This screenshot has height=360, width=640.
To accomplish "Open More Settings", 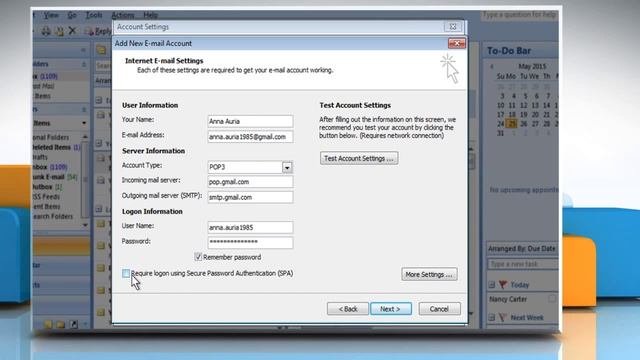I will point(429,274).
